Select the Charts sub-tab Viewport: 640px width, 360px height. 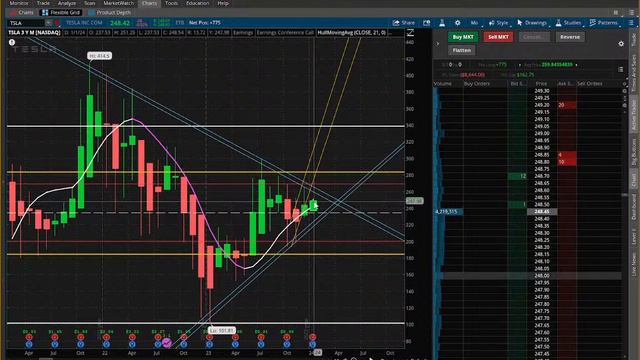(x=23, y=13)
